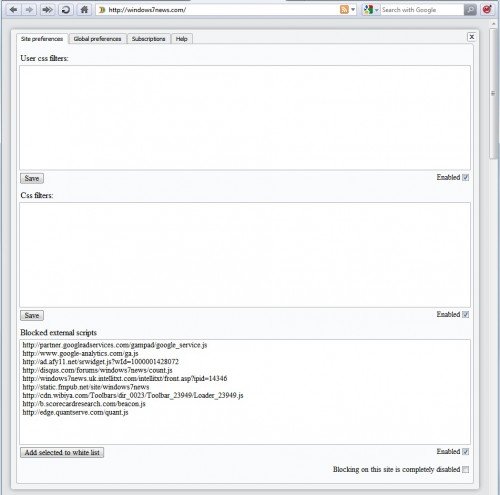
Task: Open the Google search engine selector
Action: pyautogui.click(x=371, y=10)
